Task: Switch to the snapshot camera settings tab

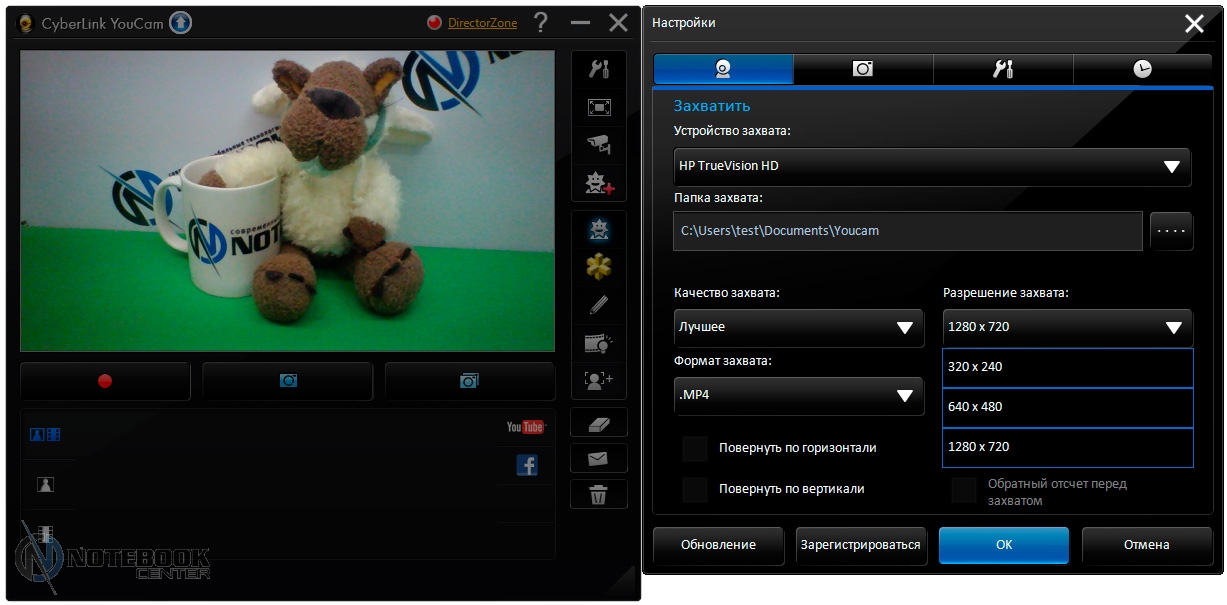Action: tap(863, 69)
